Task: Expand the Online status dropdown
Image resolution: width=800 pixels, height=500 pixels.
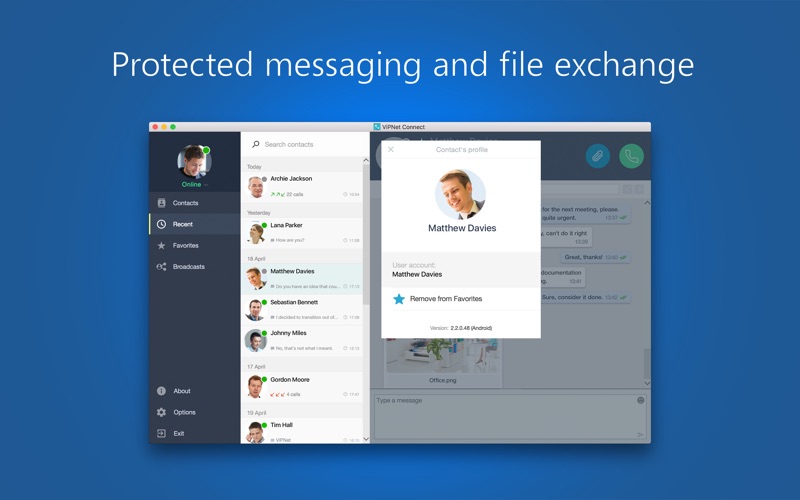Action: tap(195, 185)
